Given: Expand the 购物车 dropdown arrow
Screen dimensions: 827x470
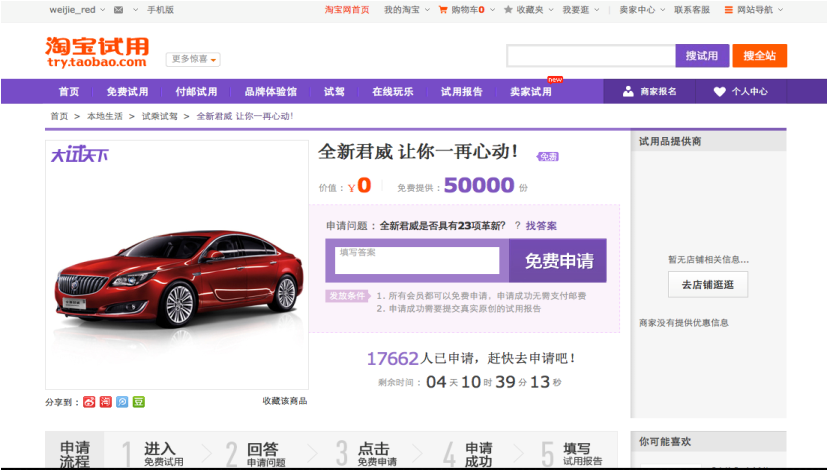Looking at the screenshot, I should point(492,9).
